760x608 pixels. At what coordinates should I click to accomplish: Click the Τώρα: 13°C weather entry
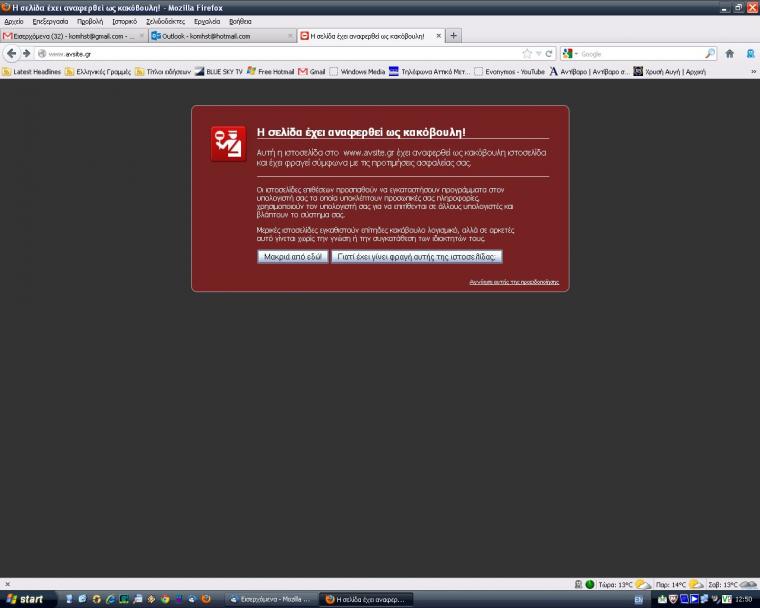(624, 584)
